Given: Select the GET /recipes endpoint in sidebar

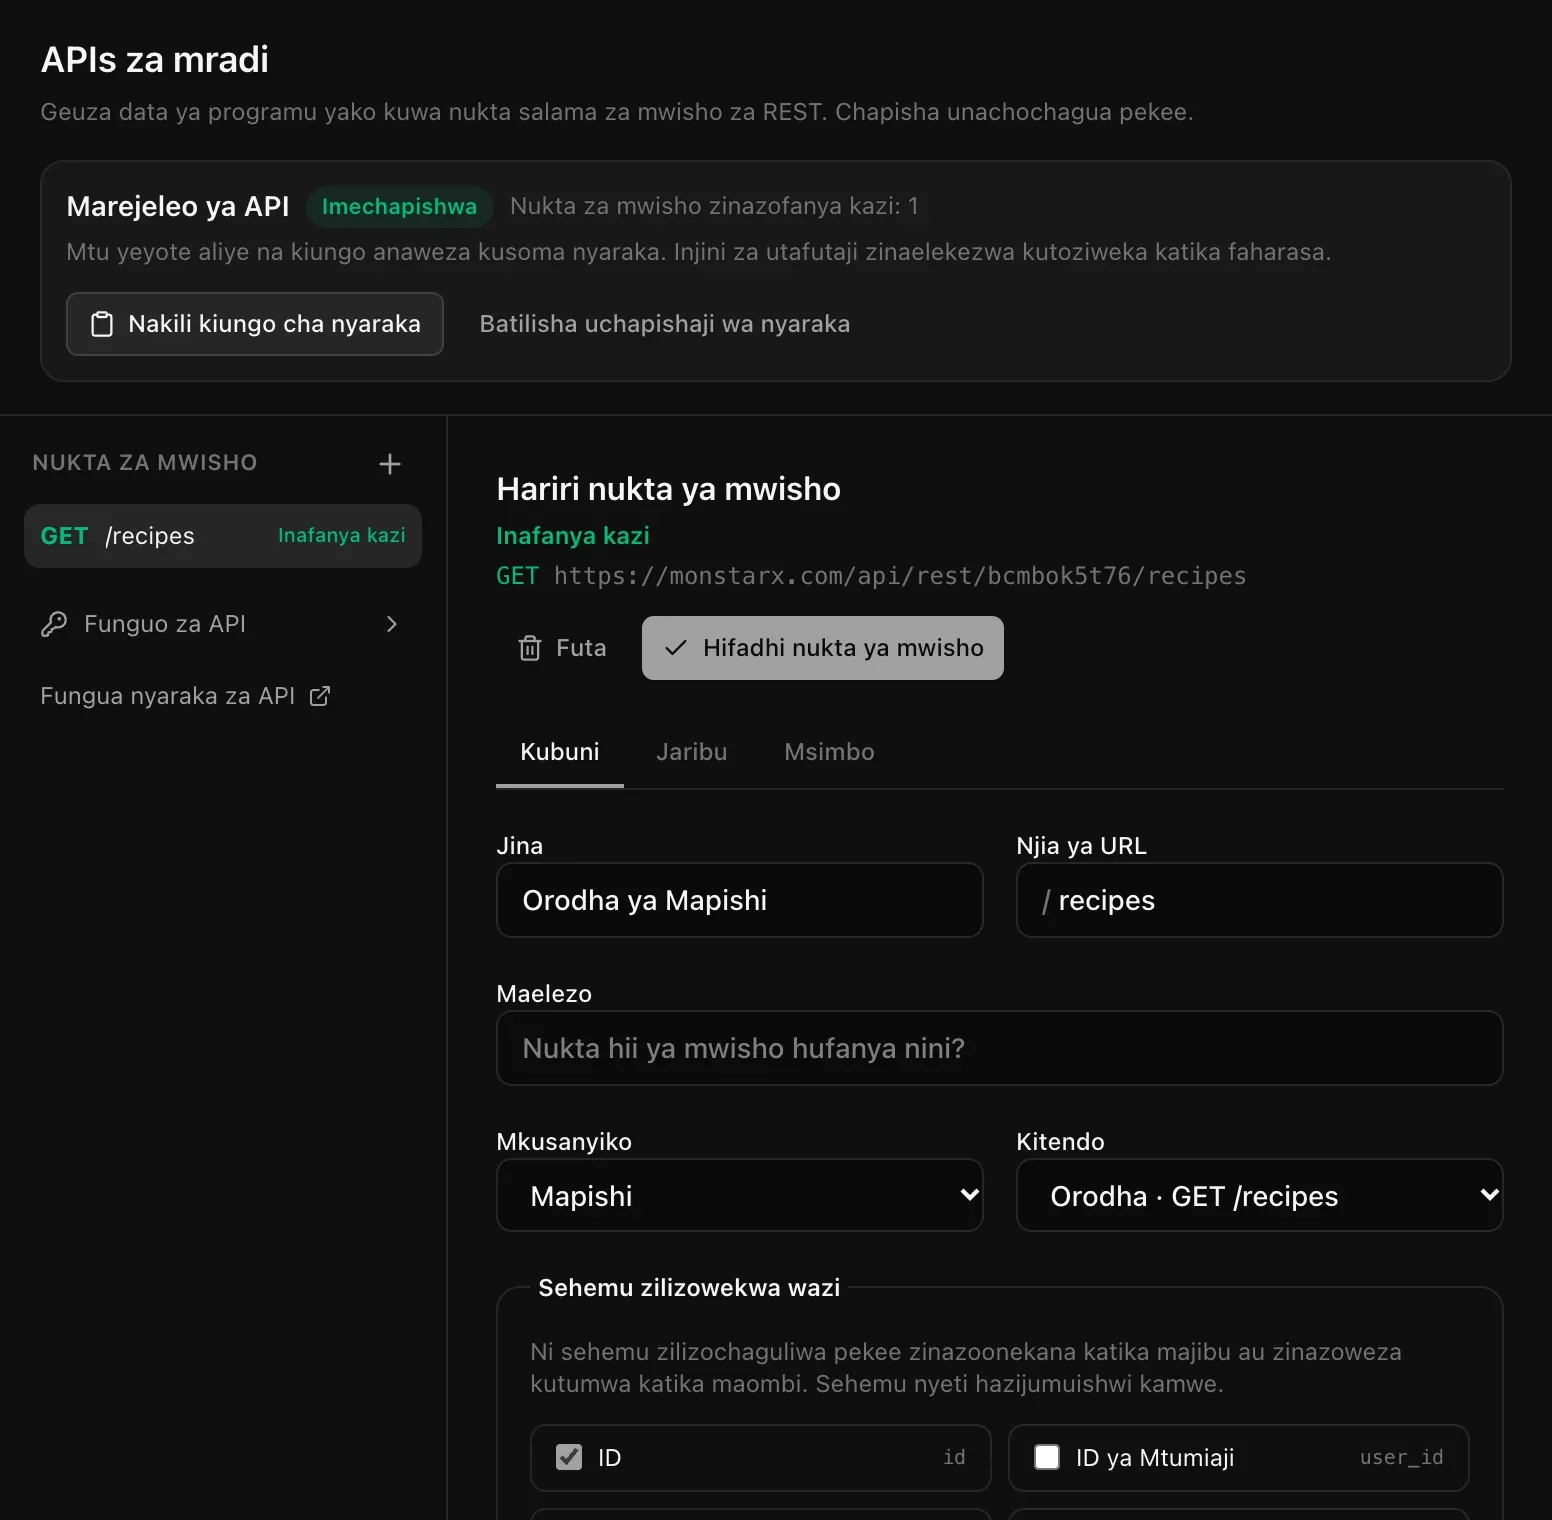Looking at the screenshot, I should (x=223, y=536).
